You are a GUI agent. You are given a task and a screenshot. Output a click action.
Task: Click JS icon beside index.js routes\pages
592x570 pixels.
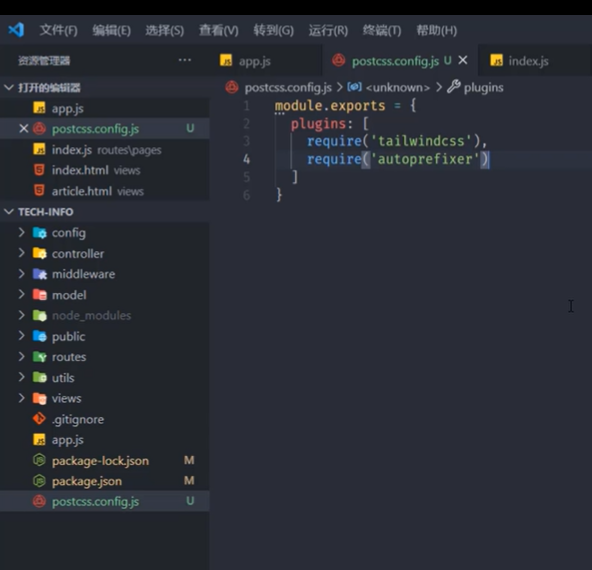click(39, 149)
